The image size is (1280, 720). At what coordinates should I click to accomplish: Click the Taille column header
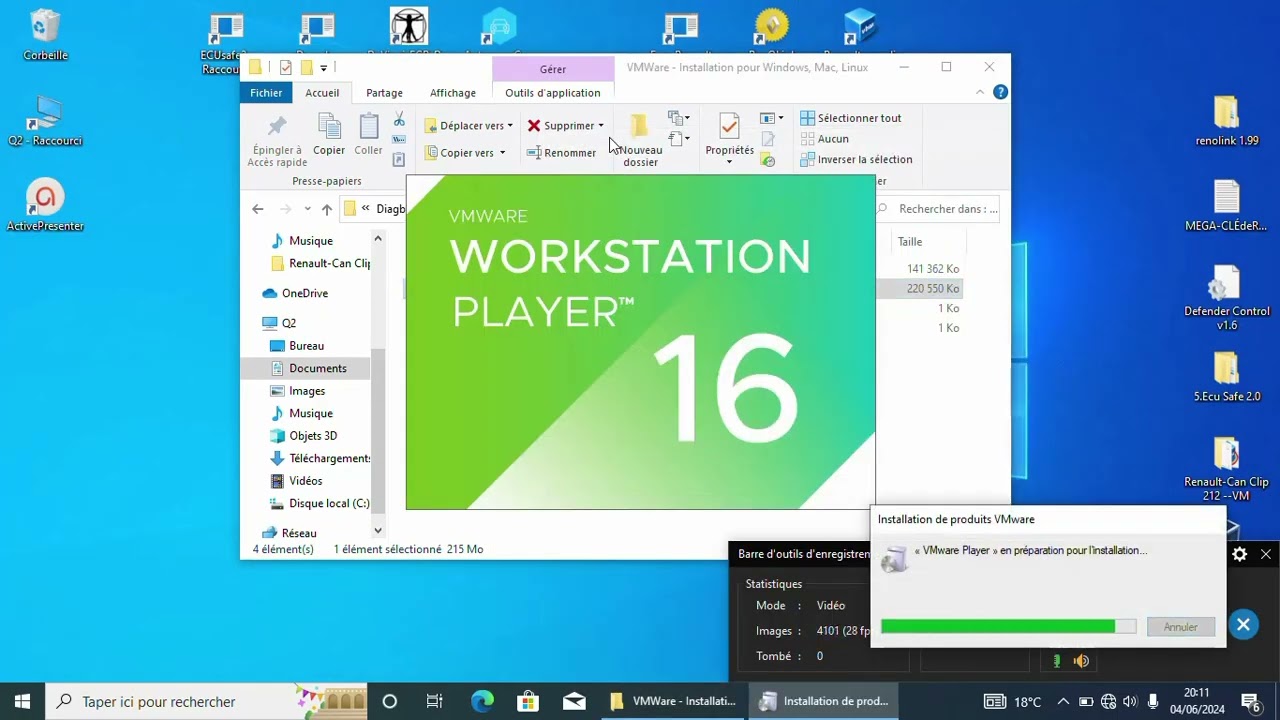pos(927,241)
